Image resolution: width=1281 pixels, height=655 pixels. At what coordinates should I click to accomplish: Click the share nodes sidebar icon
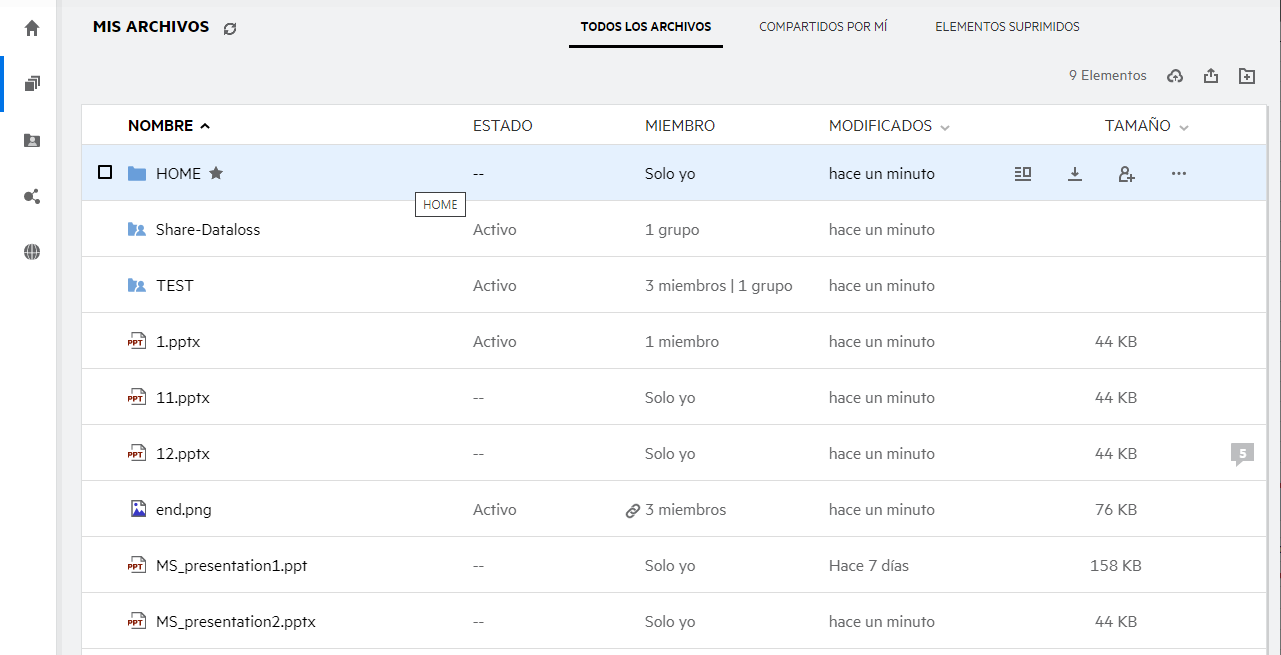[32, 197]
